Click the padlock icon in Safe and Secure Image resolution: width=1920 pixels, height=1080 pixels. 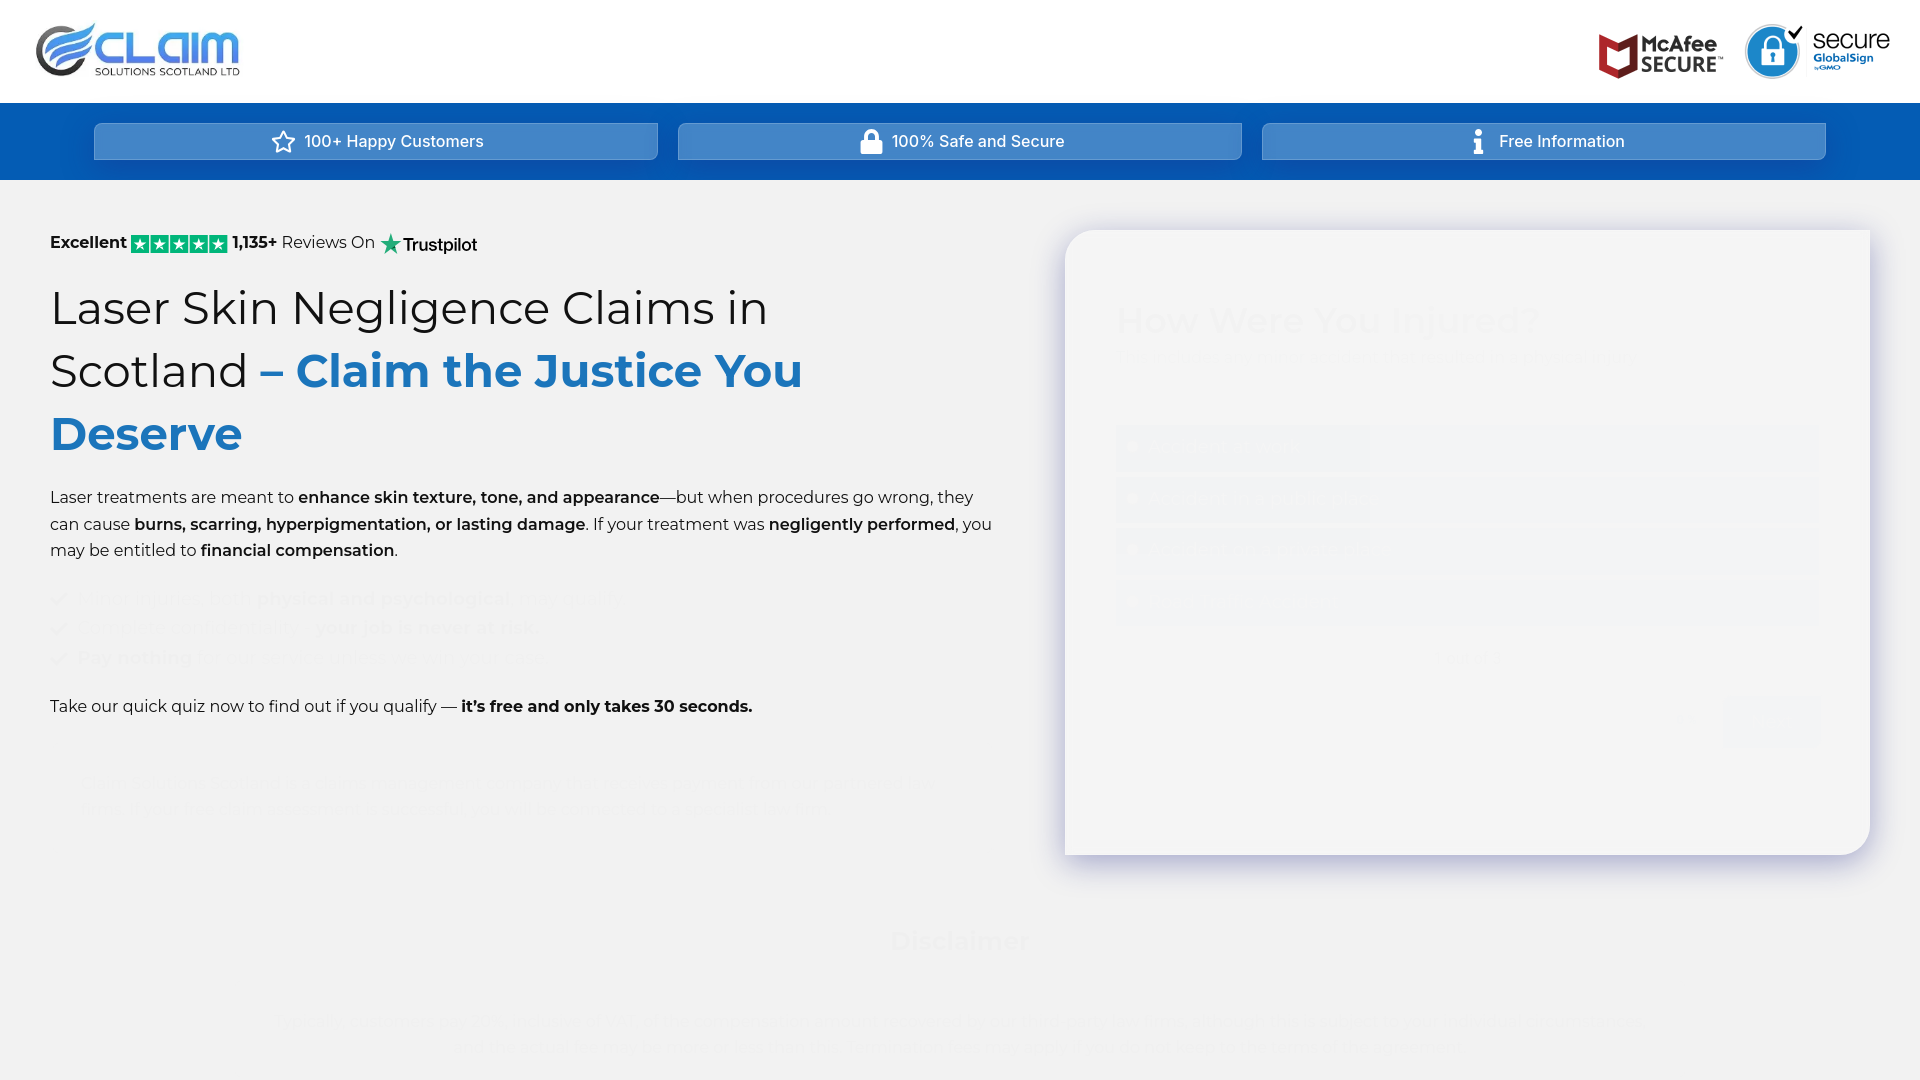pyautogui.click(x=871, y=142)
